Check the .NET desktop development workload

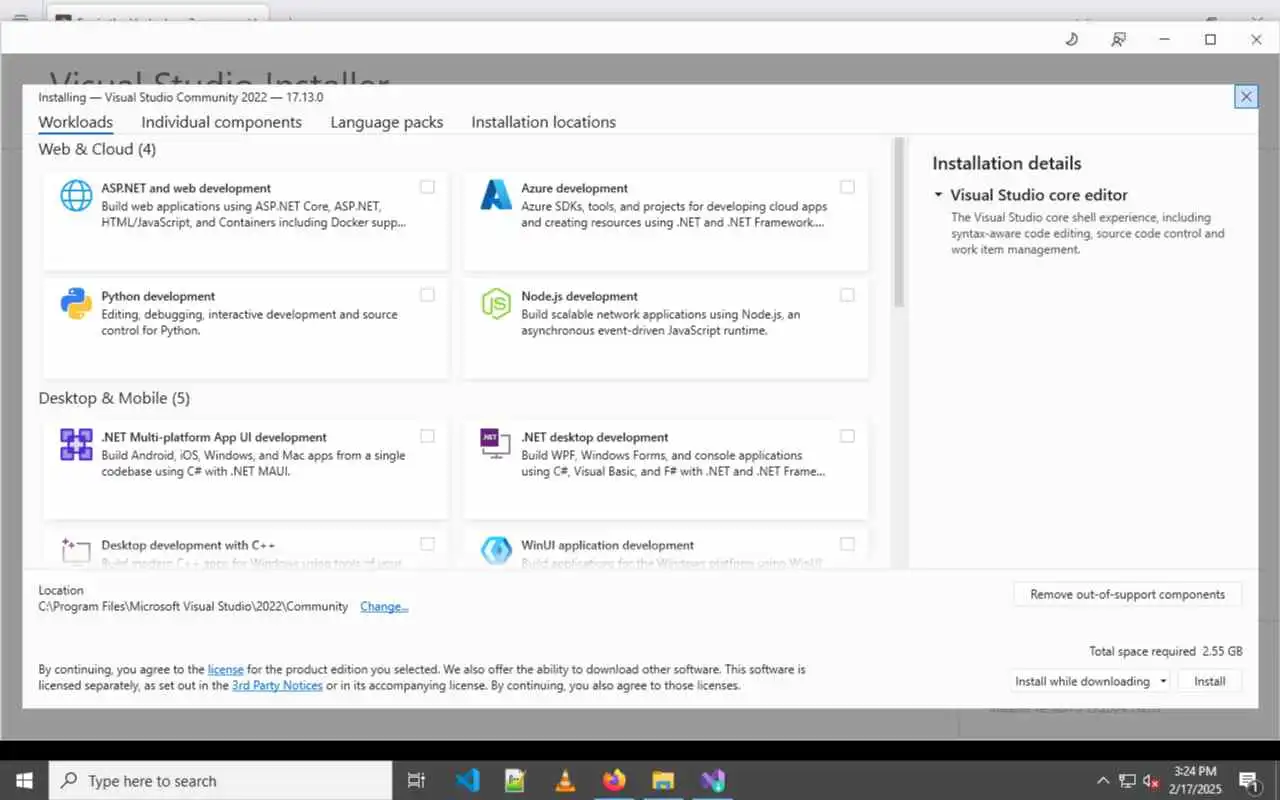click(x=848, y=436)
